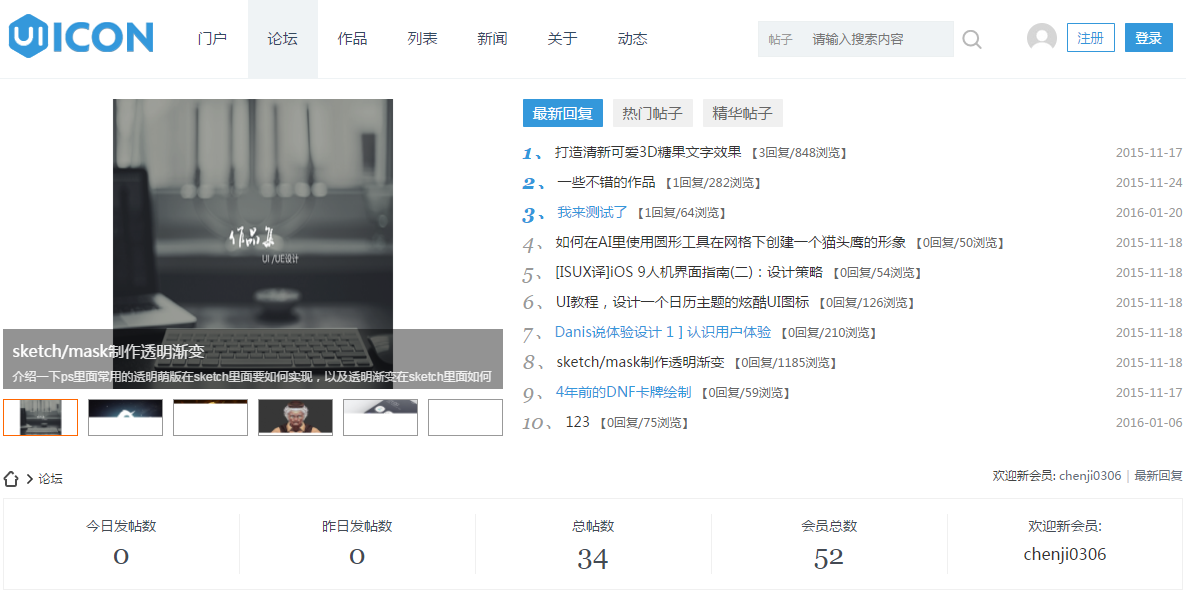Select the 精华帖子 tab
The height and width of the screenshot is (595, 1186).
742,113
